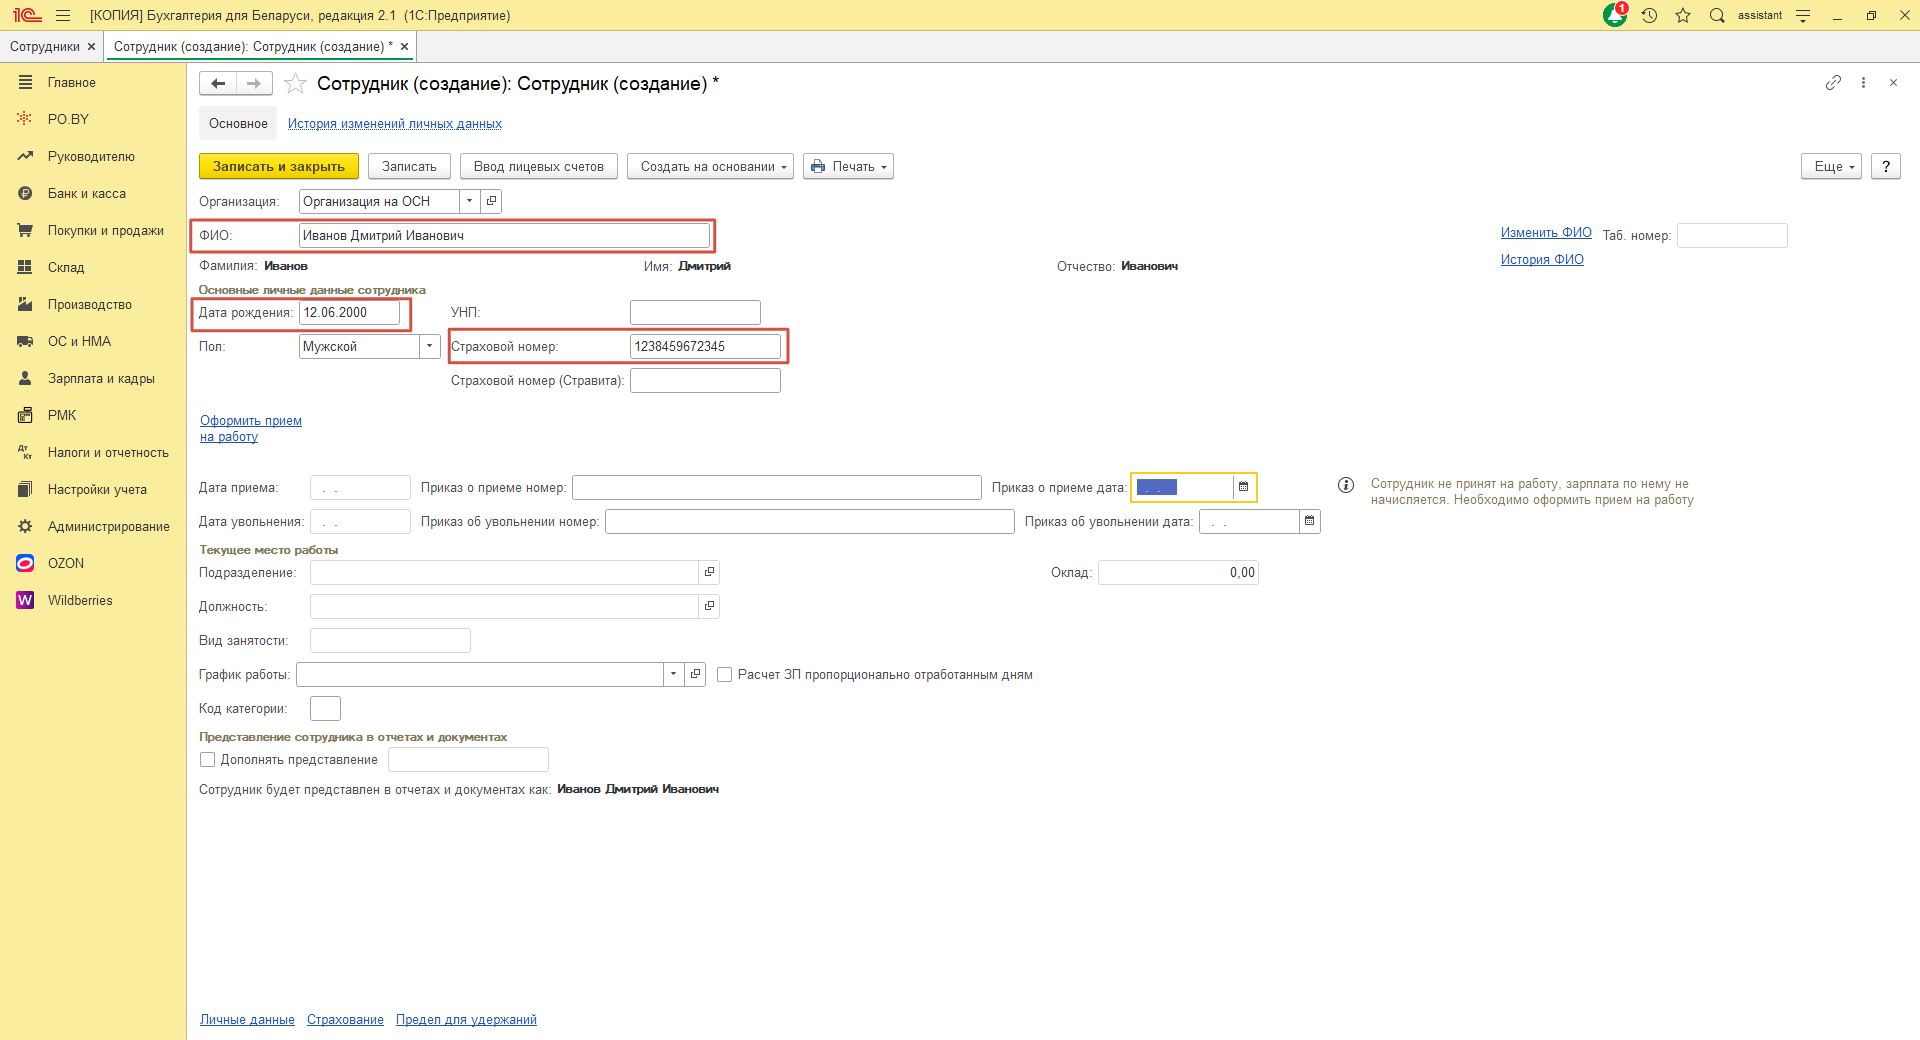Open the Создать на основании dropdown
Screen dimensions: 1920x1040
tap(710, 167)
